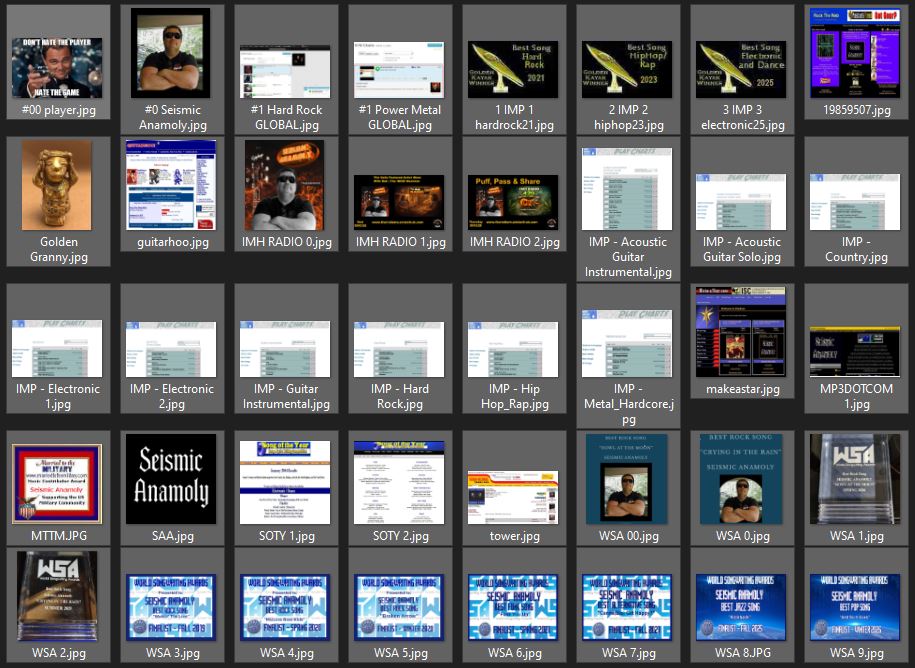
Task: Select SAA.jpg Seismic Anamoly logo image
Action: (x=171, y=479)
